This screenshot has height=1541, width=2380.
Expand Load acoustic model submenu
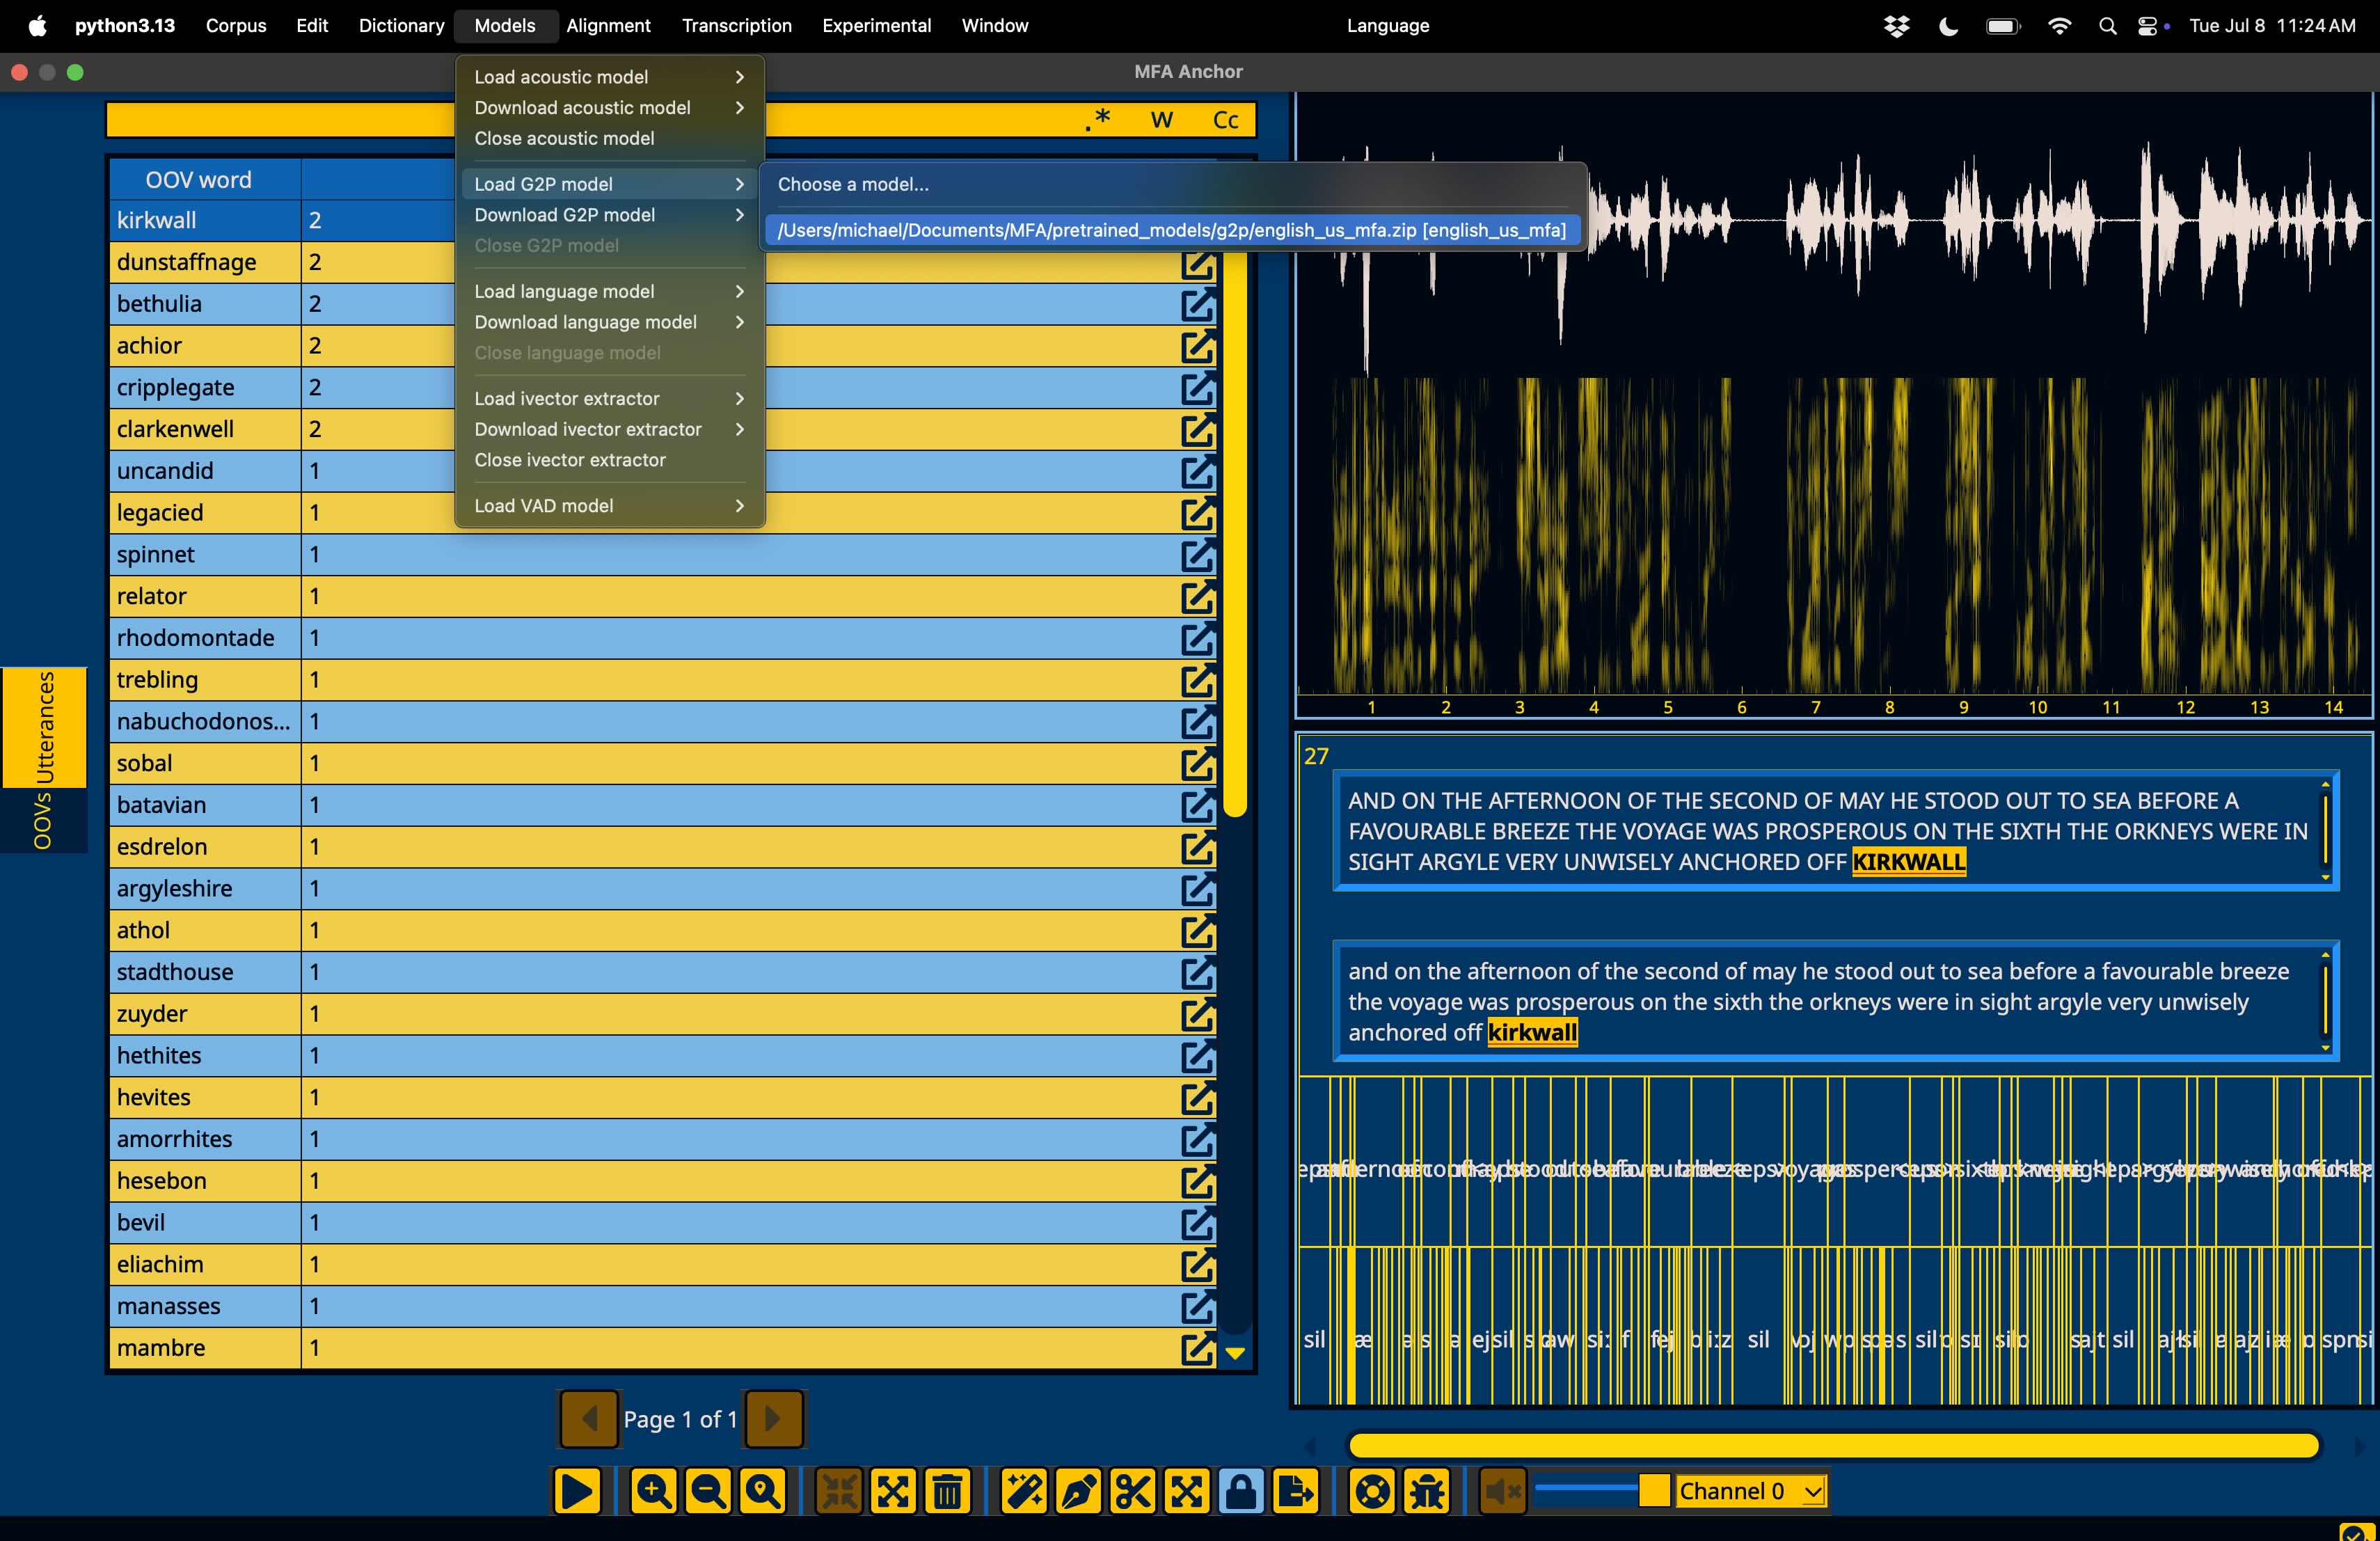point(610,77)
